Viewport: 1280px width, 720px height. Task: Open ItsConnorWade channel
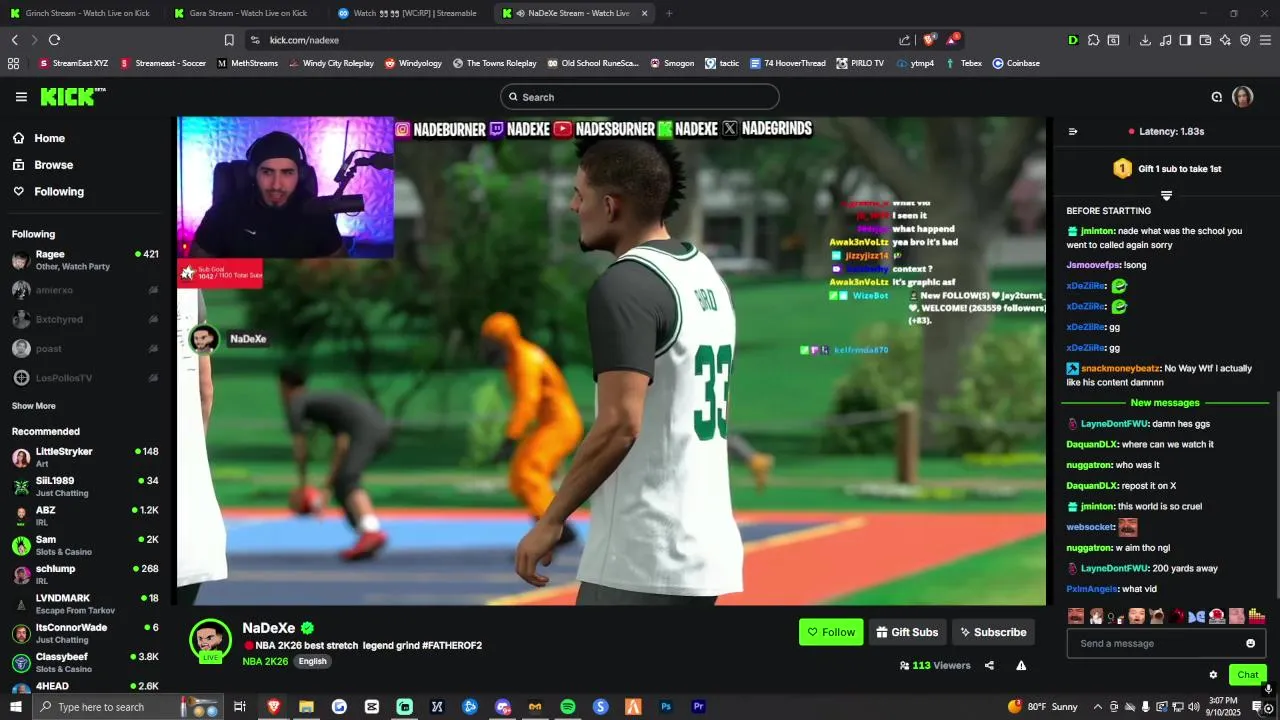(x=85, y=633)
